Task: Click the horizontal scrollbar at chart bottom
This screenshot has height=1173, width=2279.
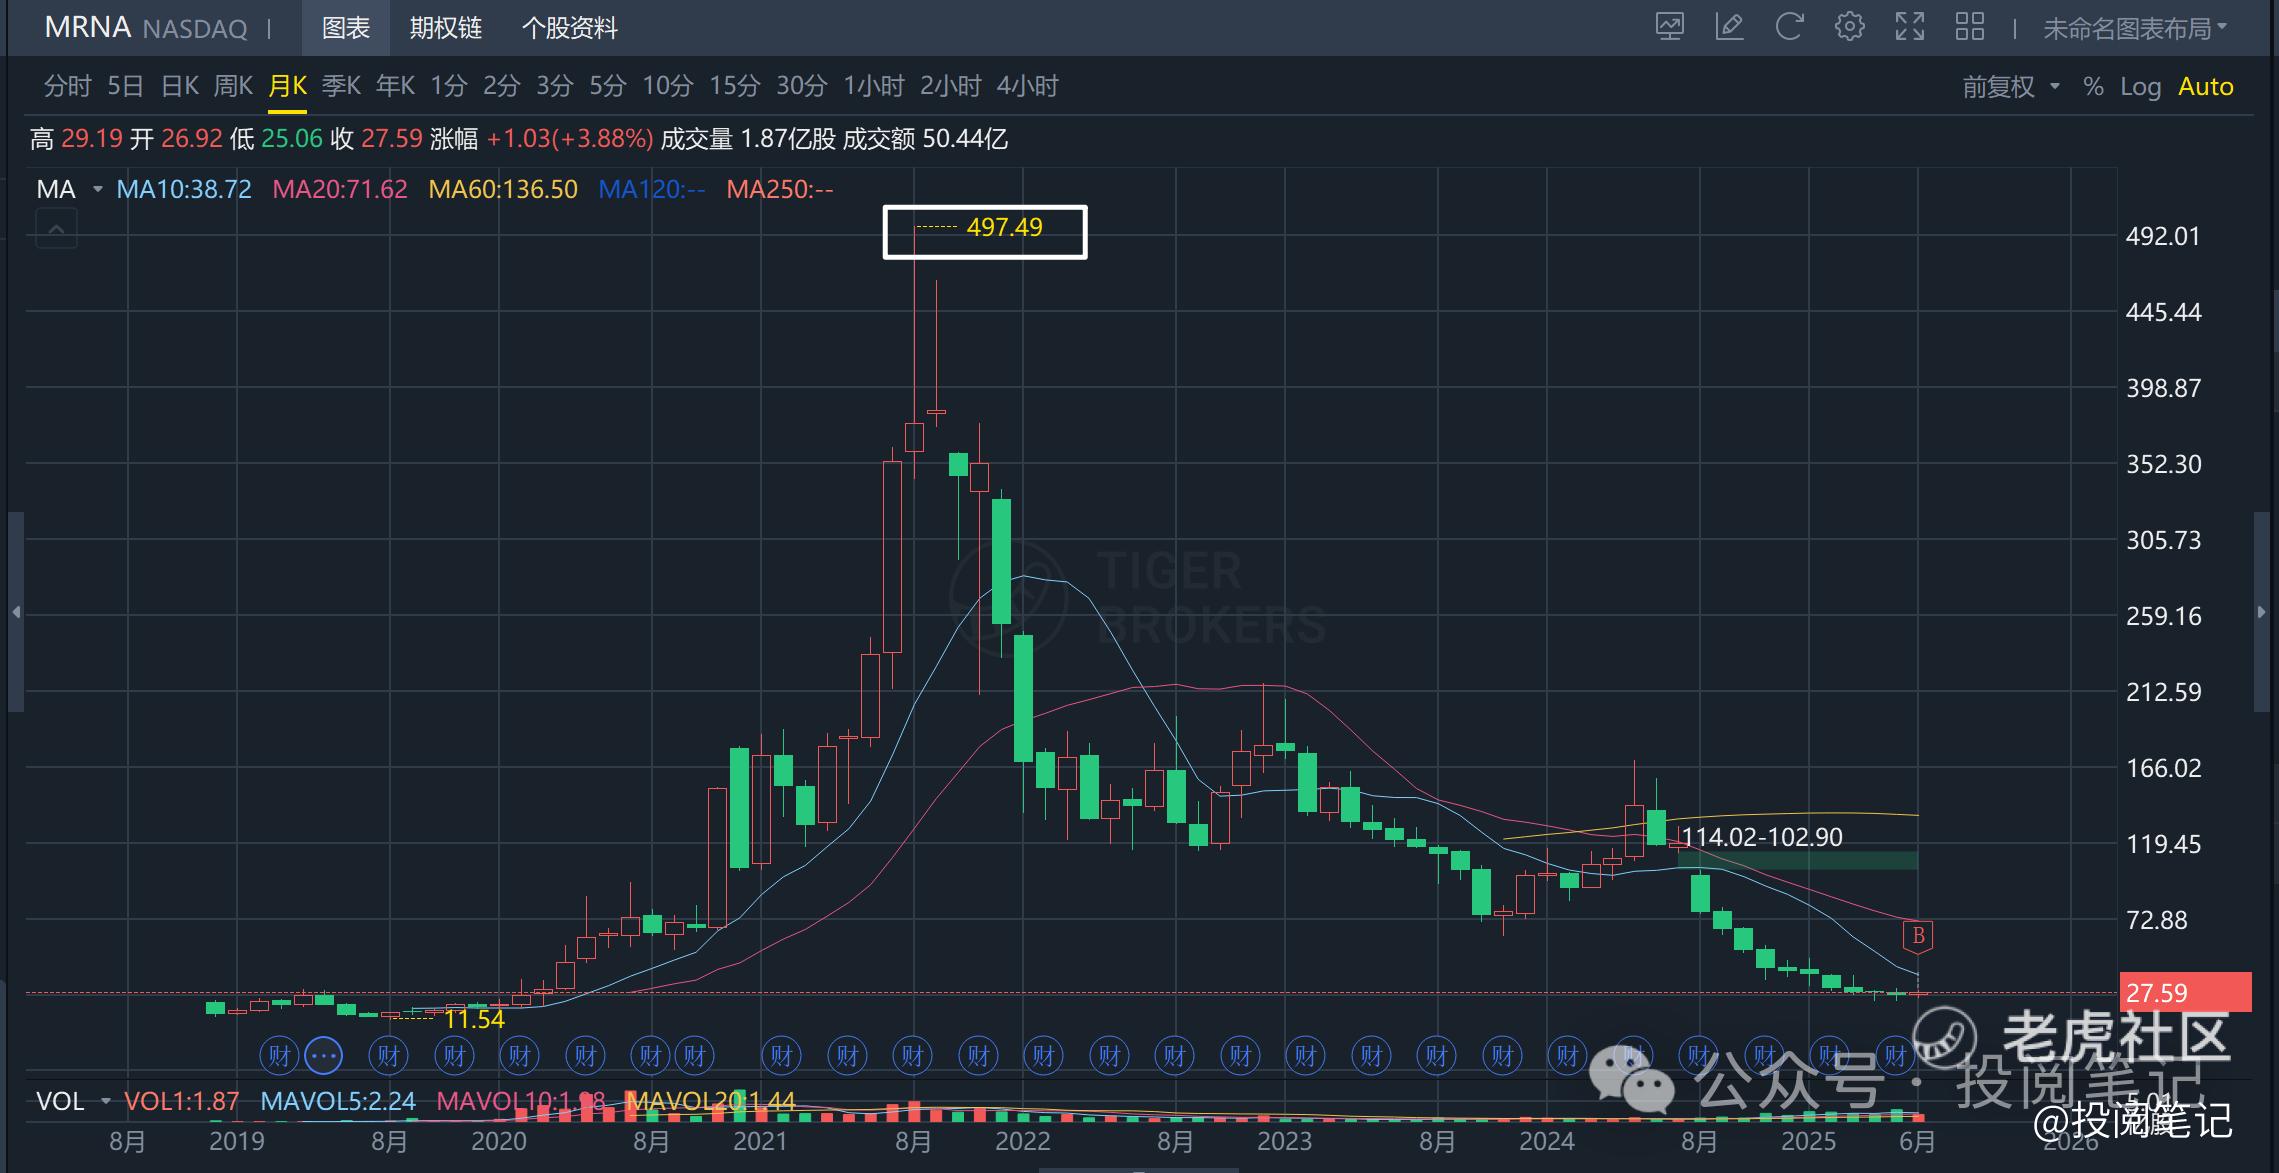Action: tap(1139, 1169)
